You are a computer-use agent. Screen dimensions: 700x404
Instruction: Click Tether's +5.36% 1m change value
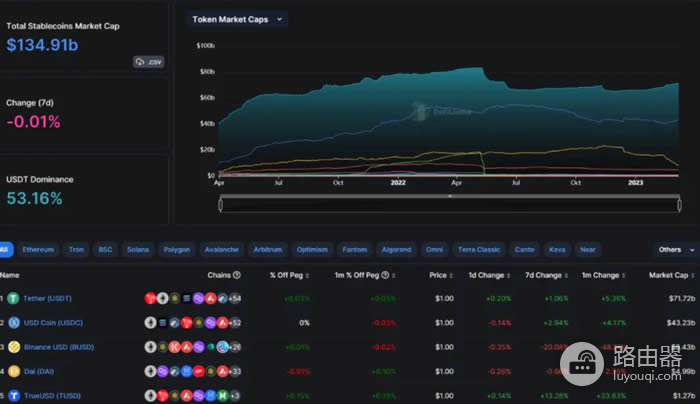(613, 298)
